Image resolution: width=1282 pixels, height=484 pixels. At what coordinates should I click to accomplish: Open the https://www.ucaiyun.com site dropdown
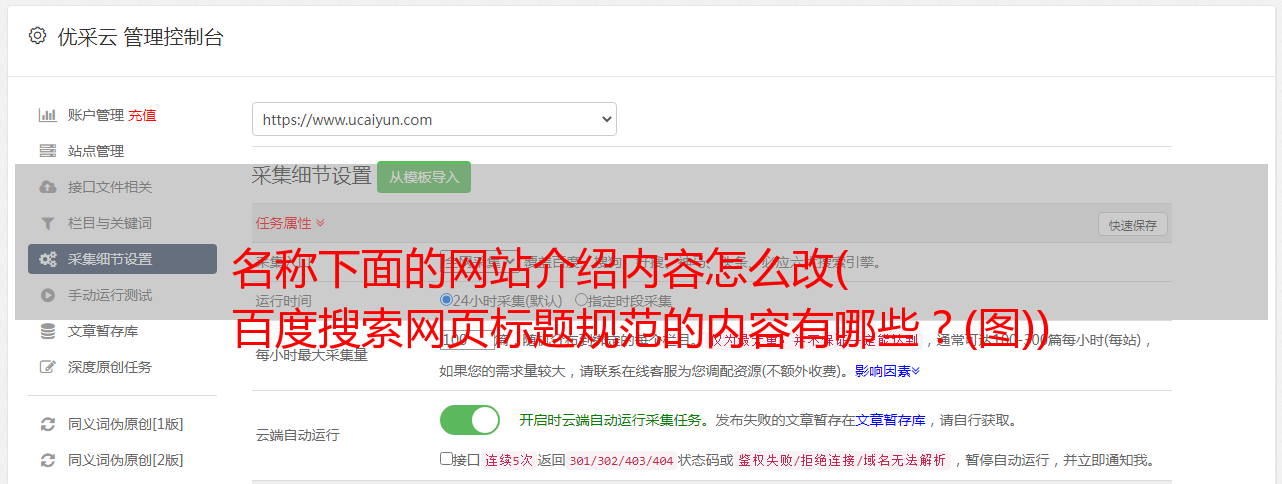click(434, 119)
